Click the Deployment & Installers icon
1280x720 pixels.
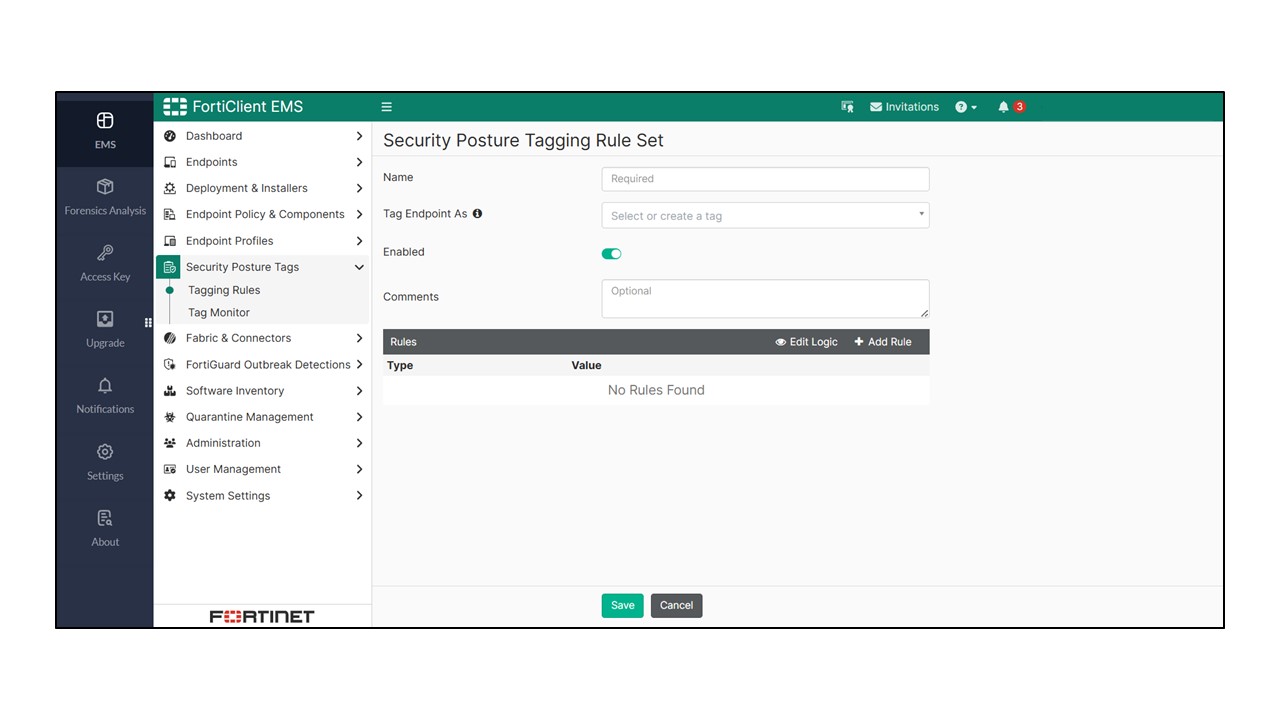point(170,188)
